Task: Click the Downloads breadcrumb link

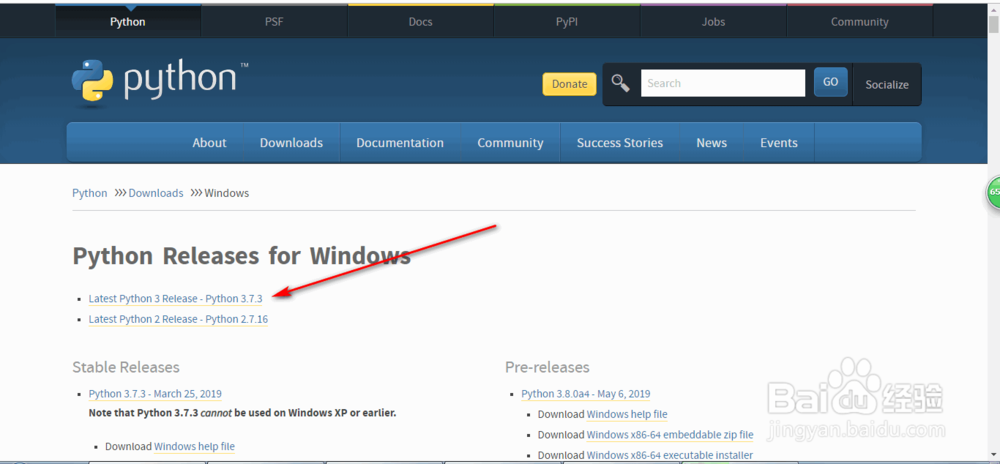Action: [x=156, y=193]
